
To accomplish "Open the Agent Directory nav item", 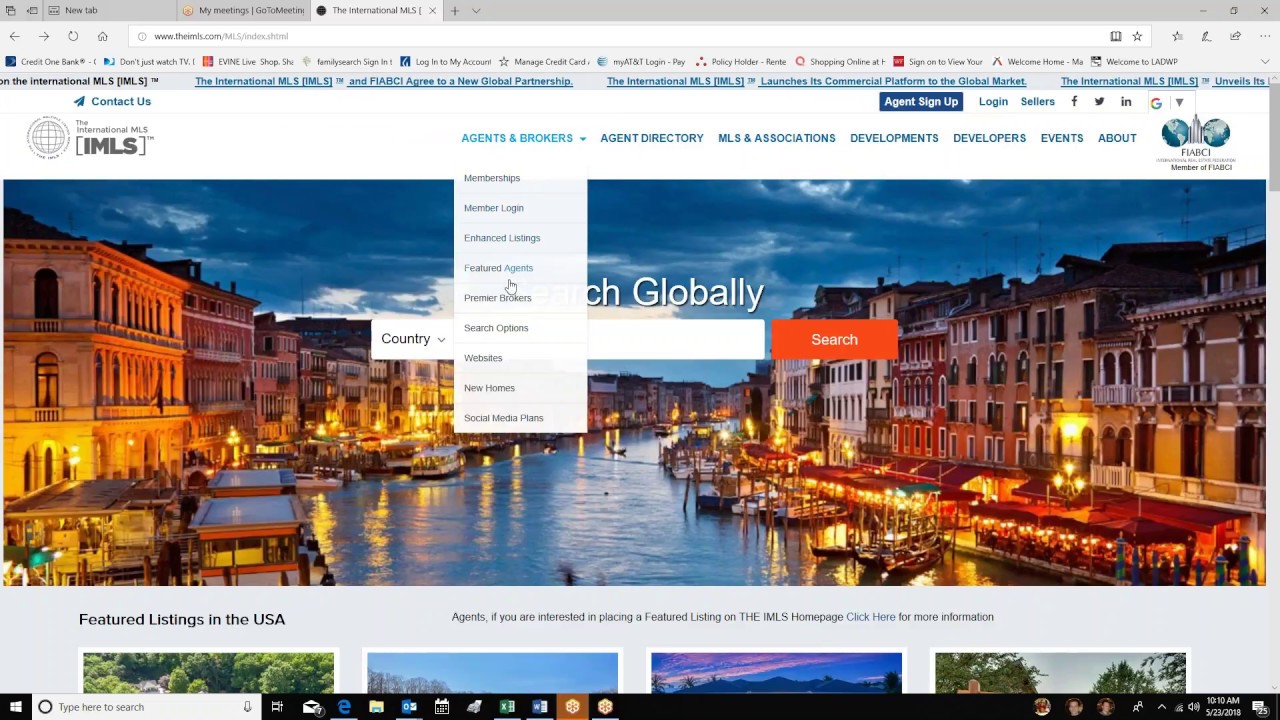I will point(652,138).
